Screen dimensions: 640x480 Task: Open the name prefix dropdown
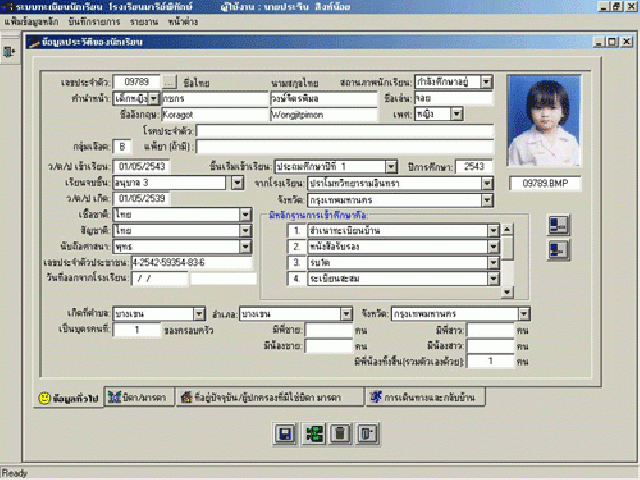(155, 99)
